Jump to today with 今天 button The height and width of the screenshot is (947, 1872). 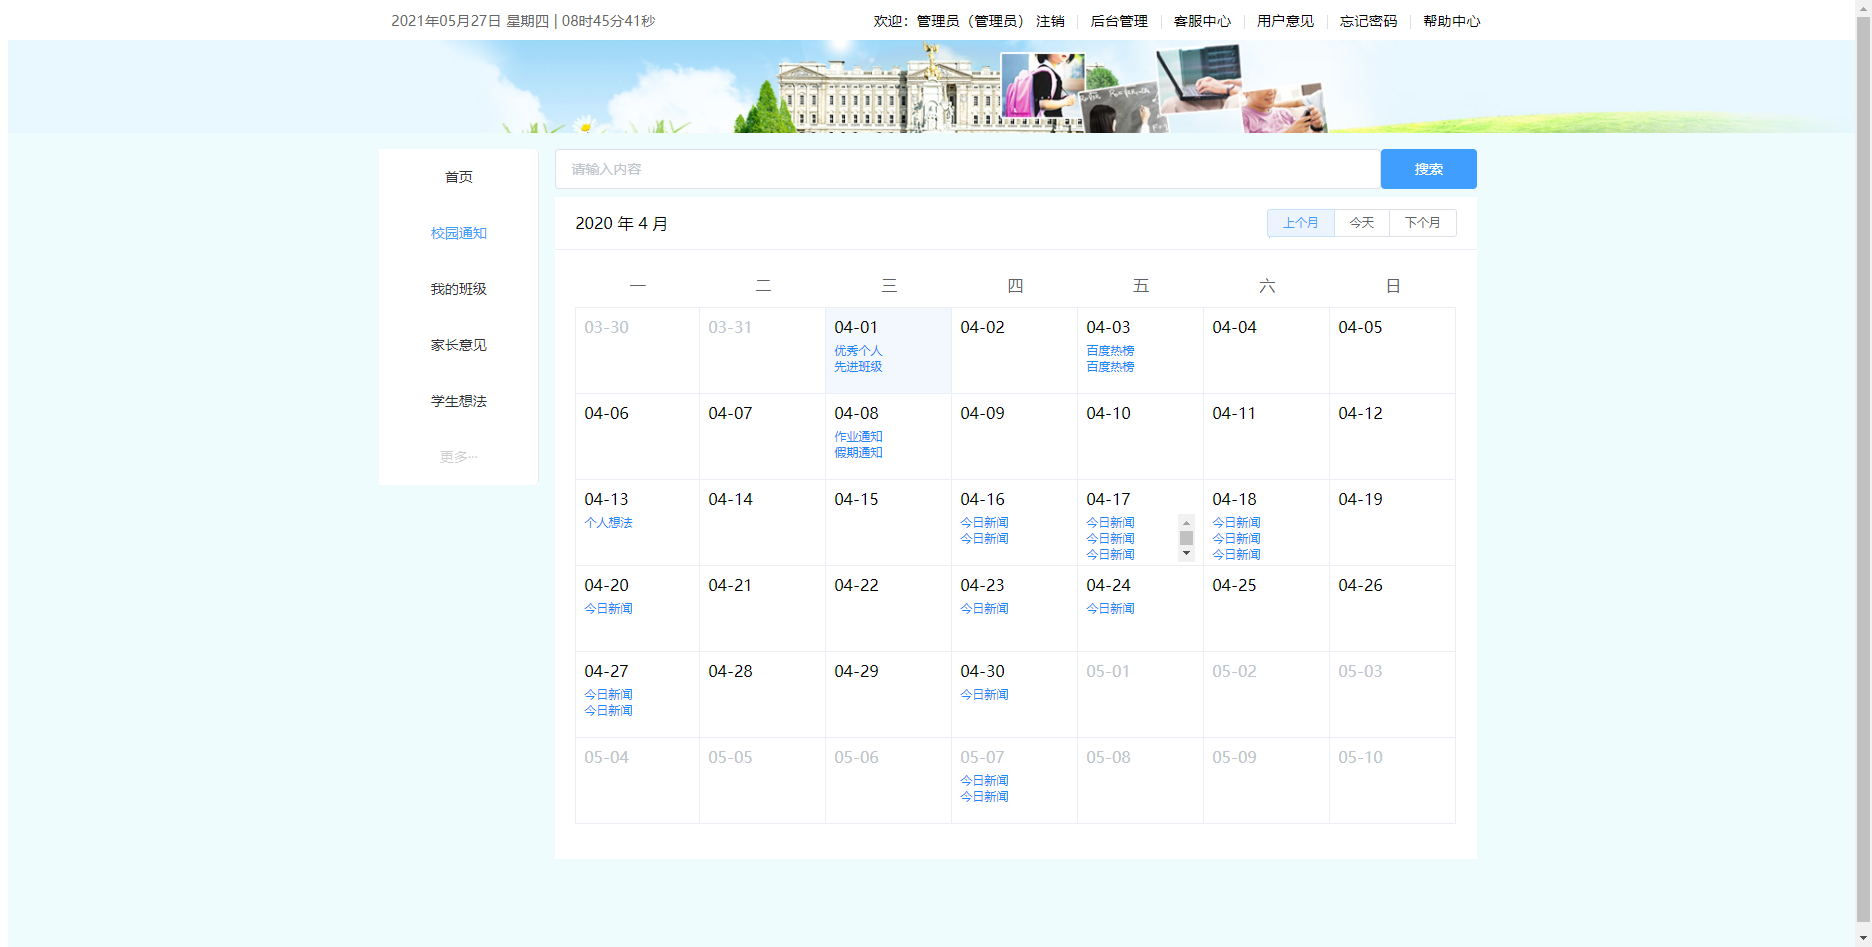[1361, 223]
